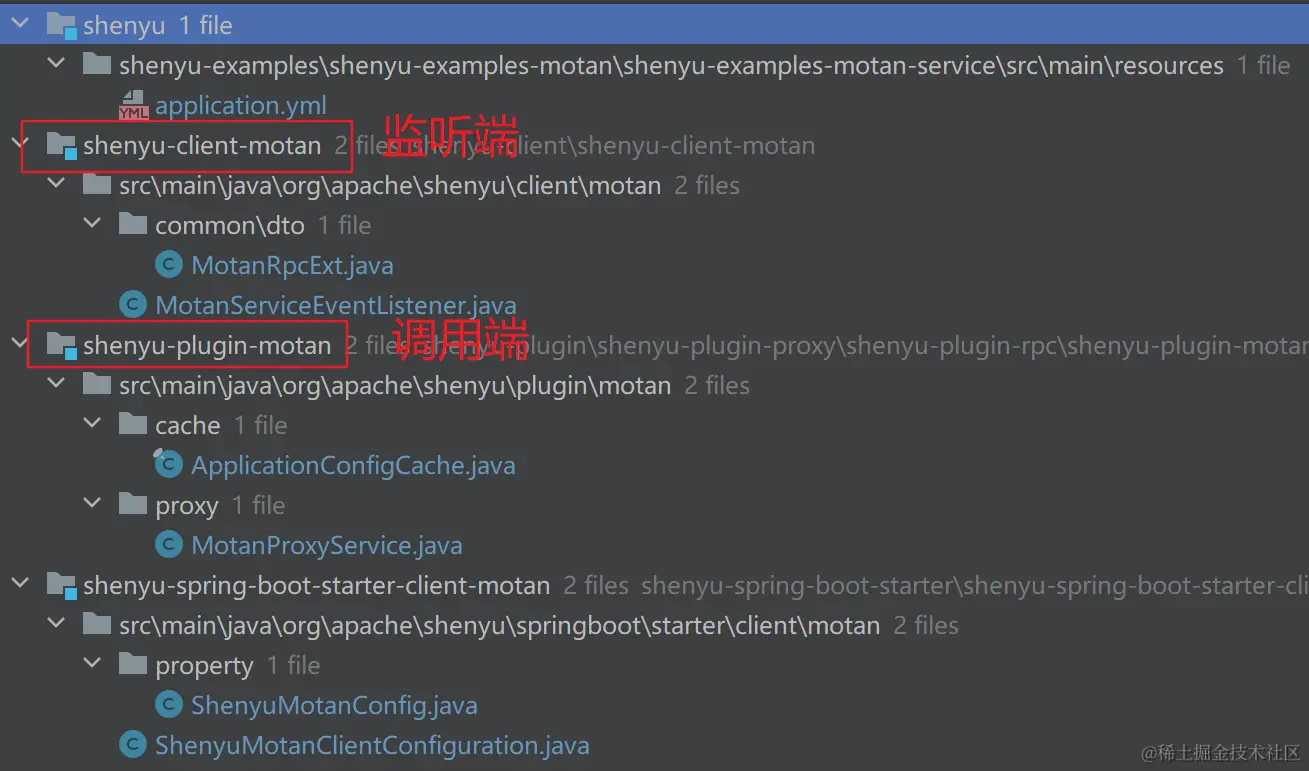The height and width of the screenshot is (771, 1309).
Task: Select shenyu-spring-boot-starter-client-motan module label
Action: 317,586
